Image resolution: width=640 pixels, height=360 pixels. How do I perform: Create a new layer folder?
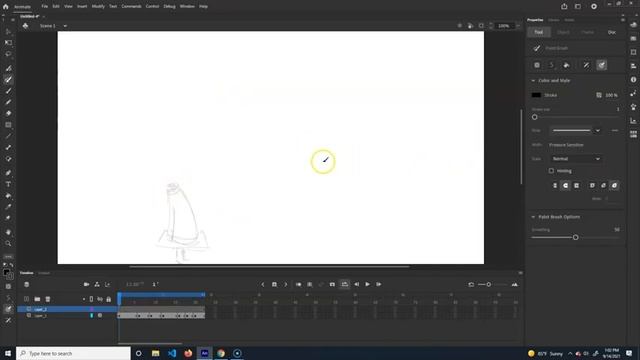pyautogui.click(x=37, y=299)
